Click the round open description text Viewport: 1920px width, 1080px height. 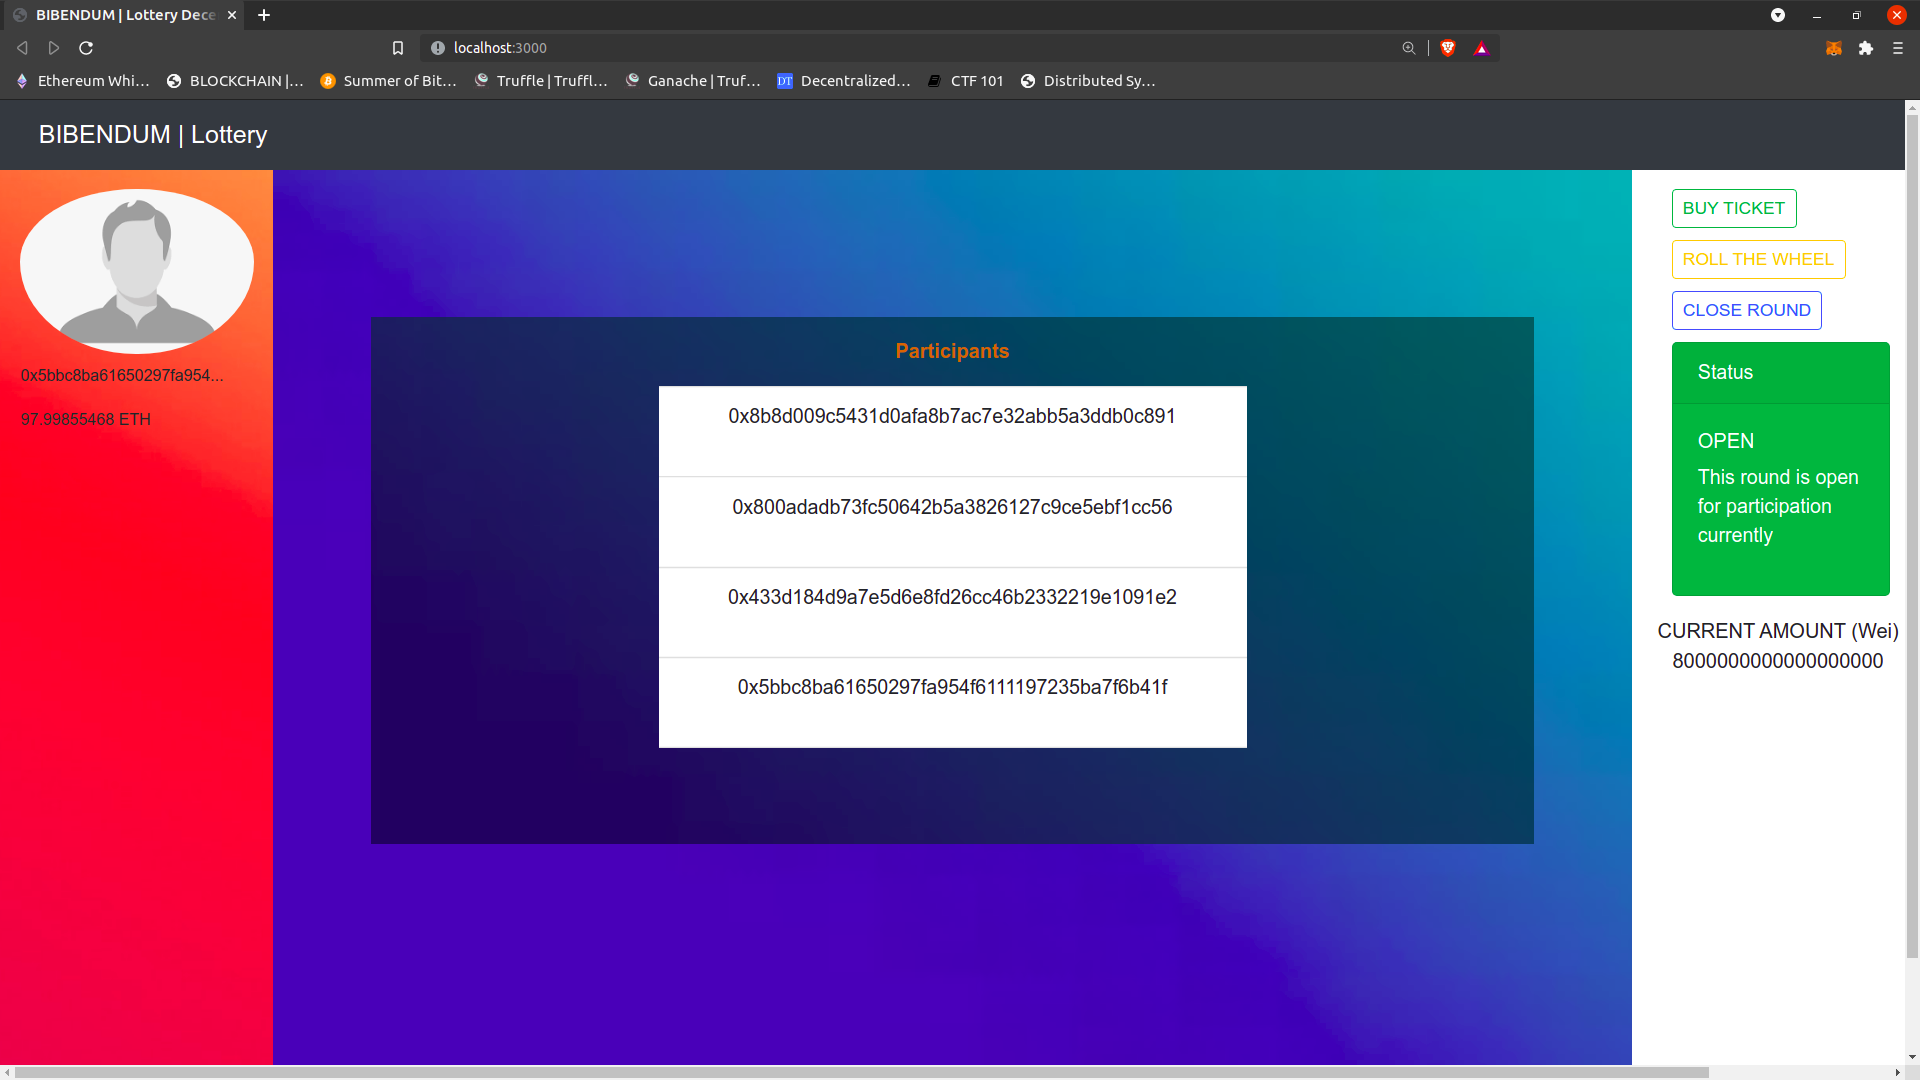pyautogui.click(x=1778, y=506)
